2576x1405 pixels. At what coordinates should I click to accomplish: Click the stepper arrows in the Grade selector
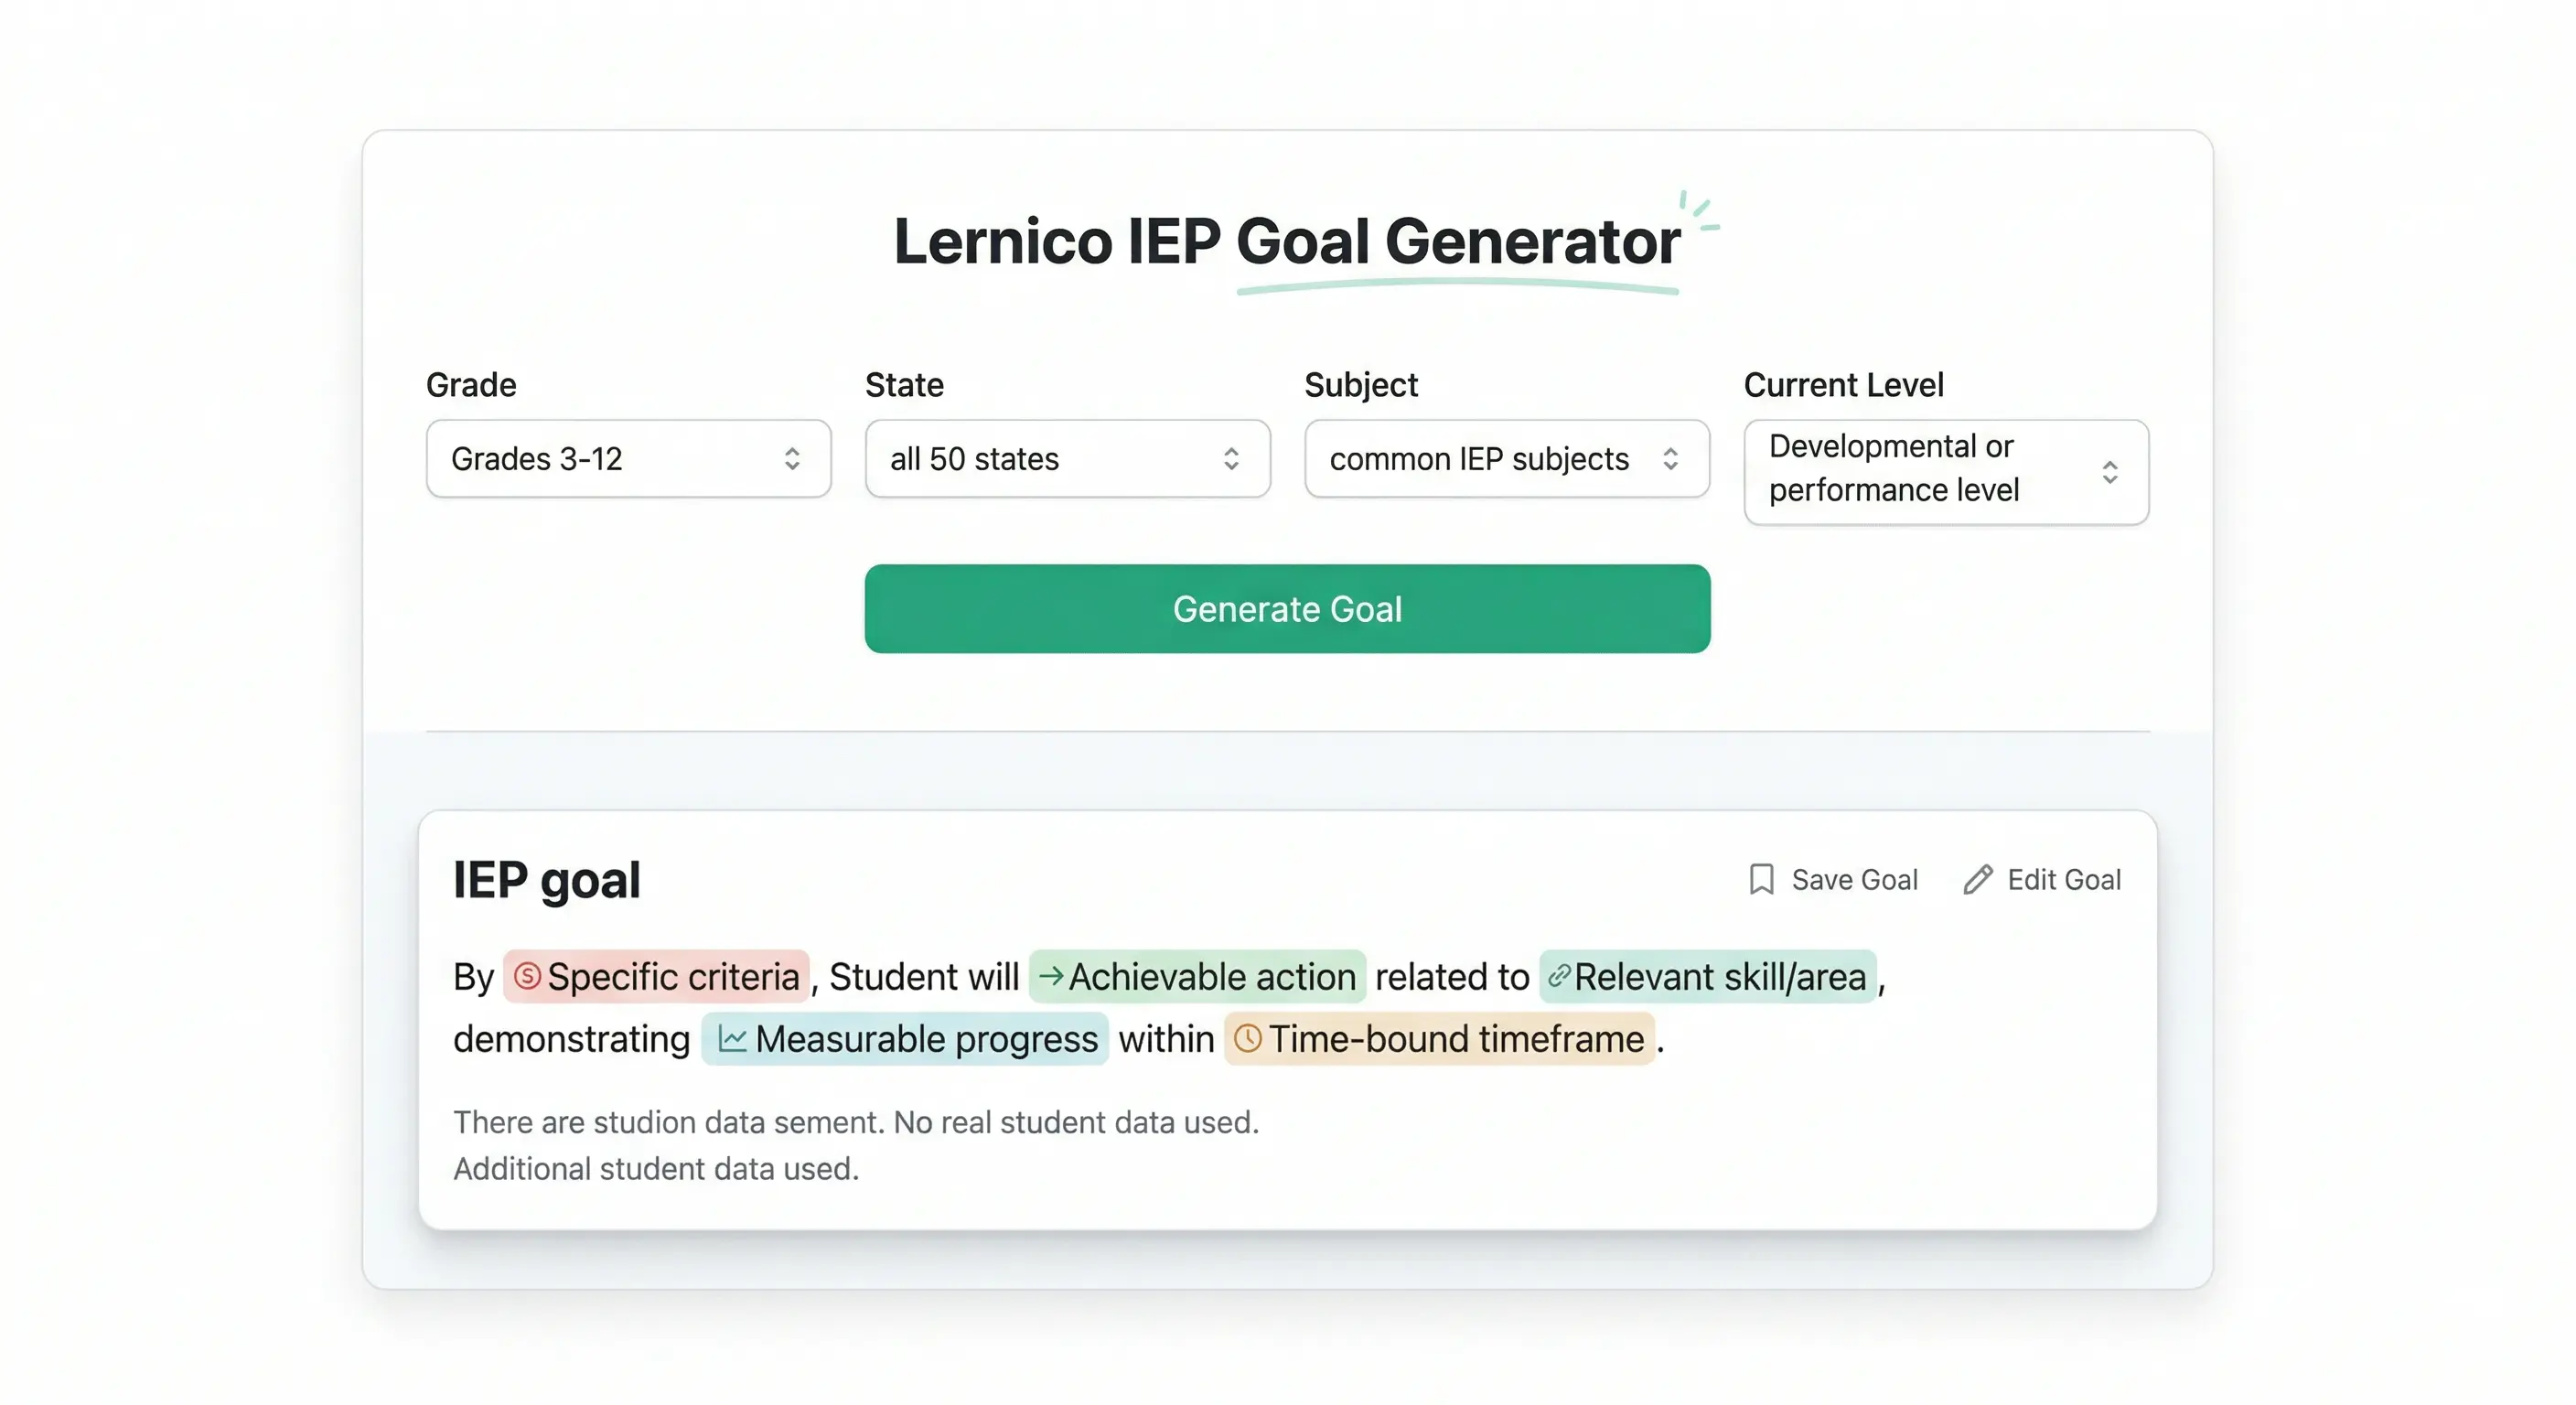pyautogui.click(x=792, y=459)
